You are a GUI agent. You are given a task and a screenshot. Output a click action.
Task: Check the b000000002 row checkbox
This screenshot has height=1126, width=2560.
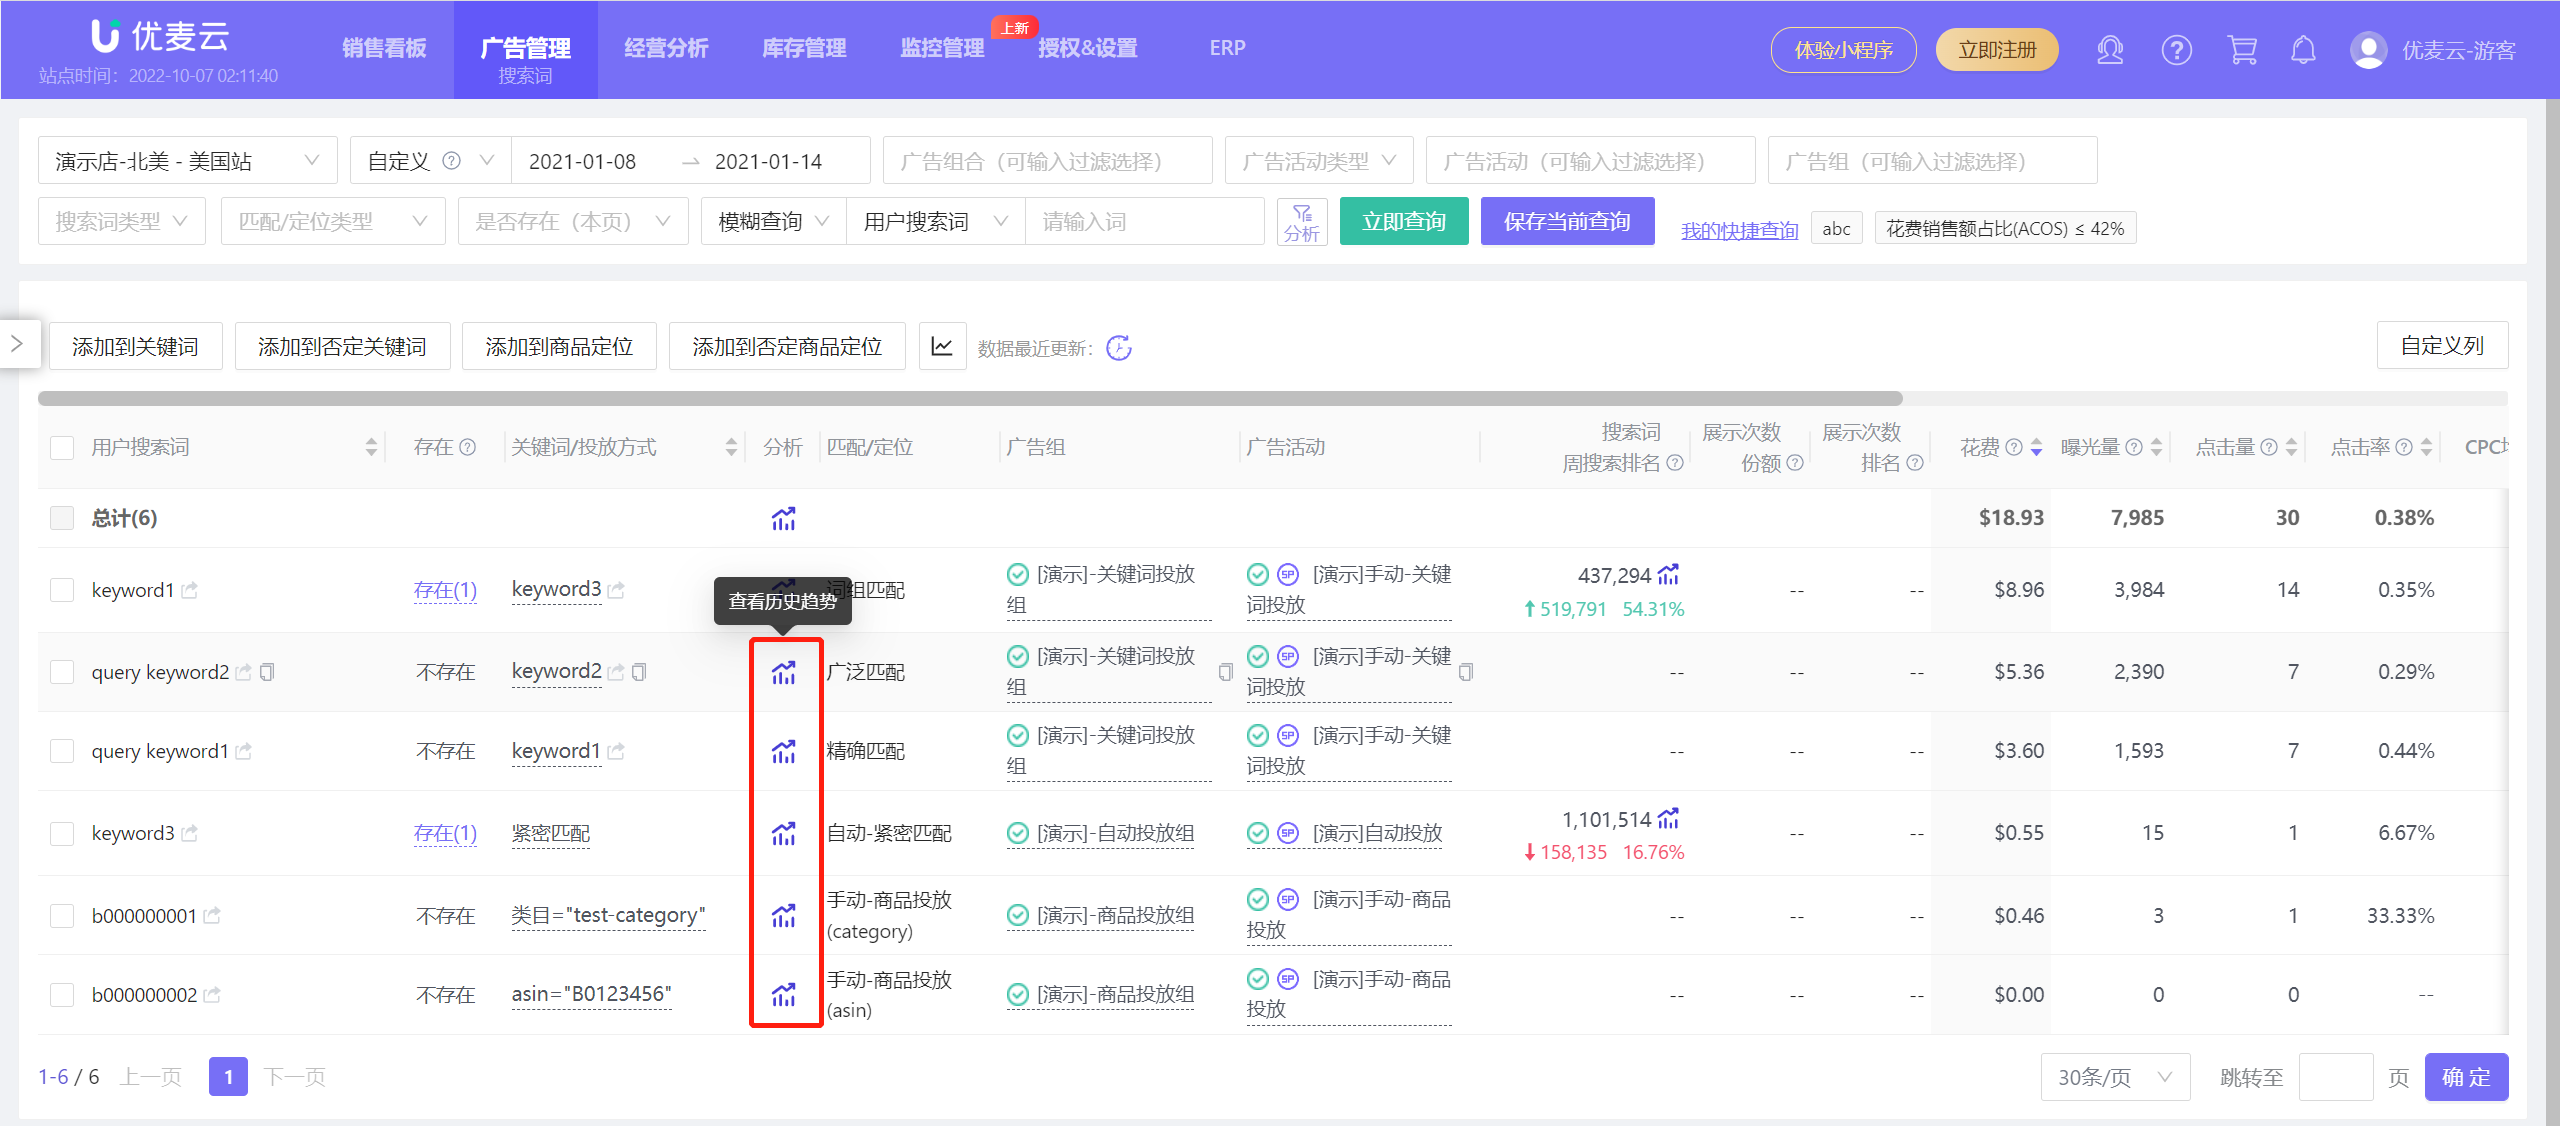(x=62, y=994)
